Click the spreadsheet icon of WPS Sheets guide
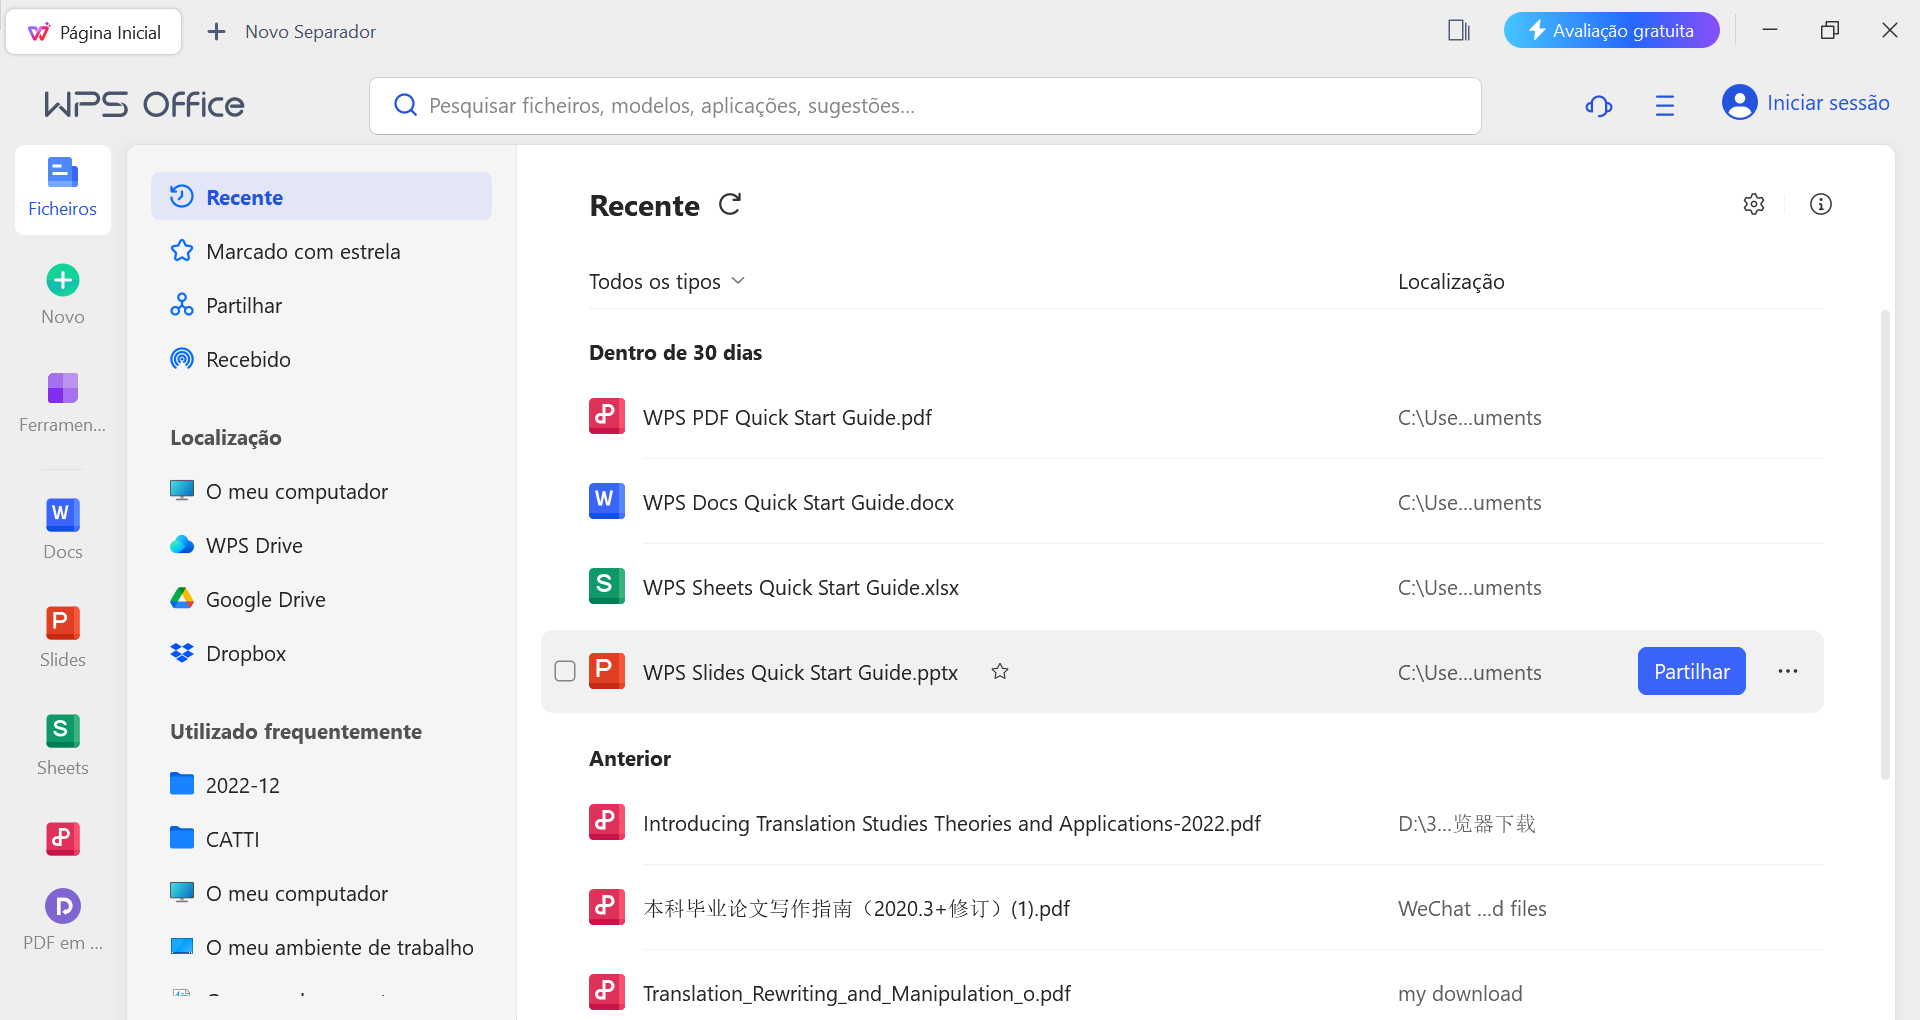 pyautogui.click(x=607, y=586)
